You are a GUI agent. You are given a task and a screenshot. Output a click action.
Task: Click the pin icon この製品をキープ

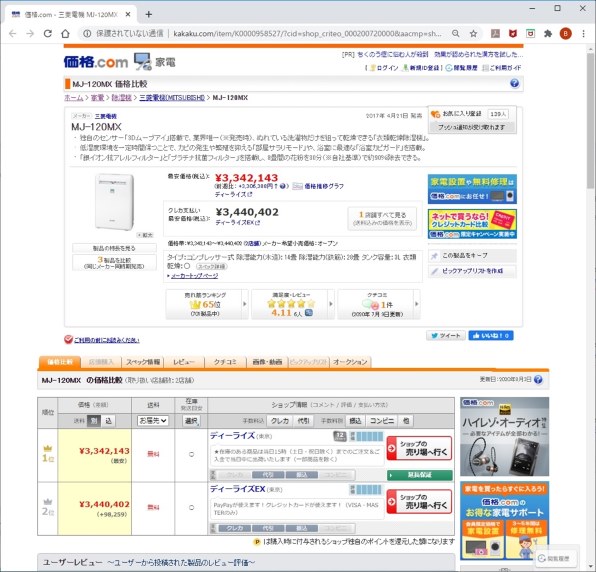coord(472,255)
